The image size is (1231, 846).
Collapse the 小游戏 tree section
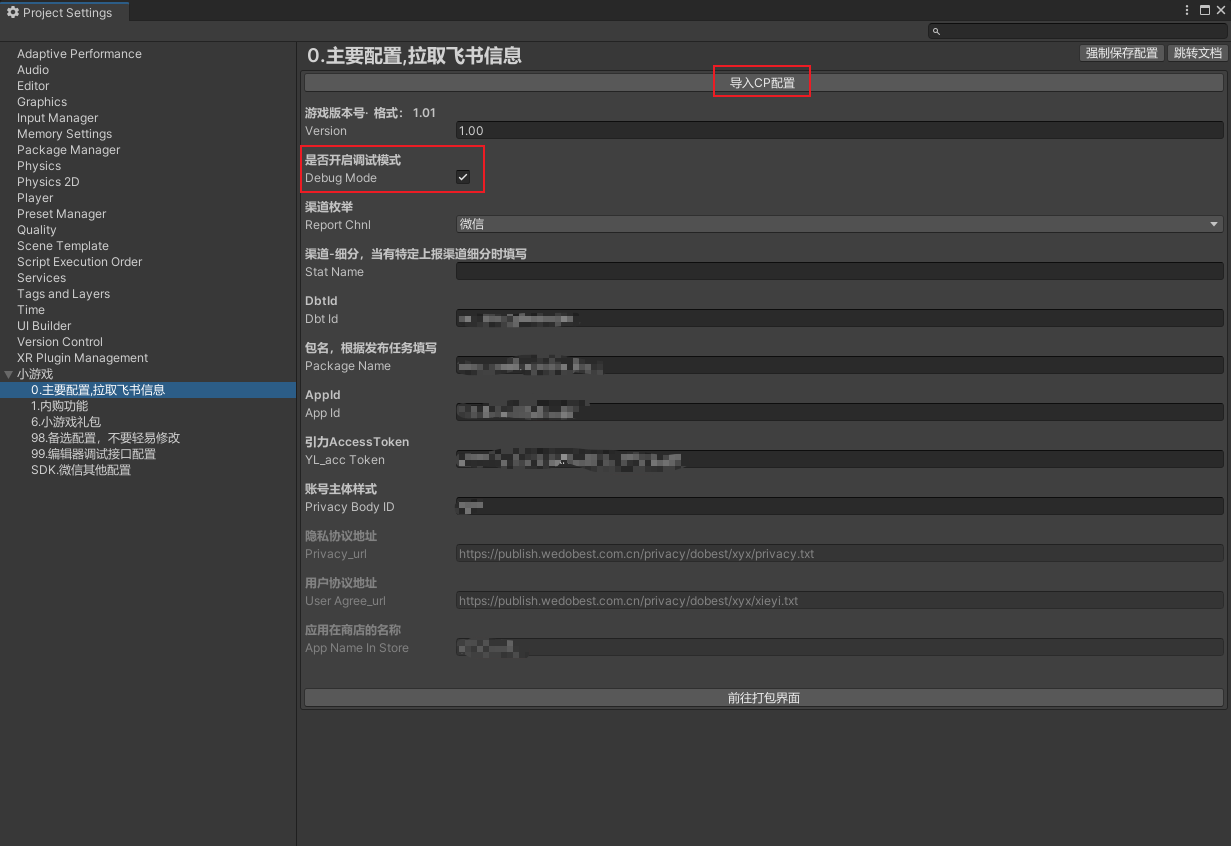point(9,374)
